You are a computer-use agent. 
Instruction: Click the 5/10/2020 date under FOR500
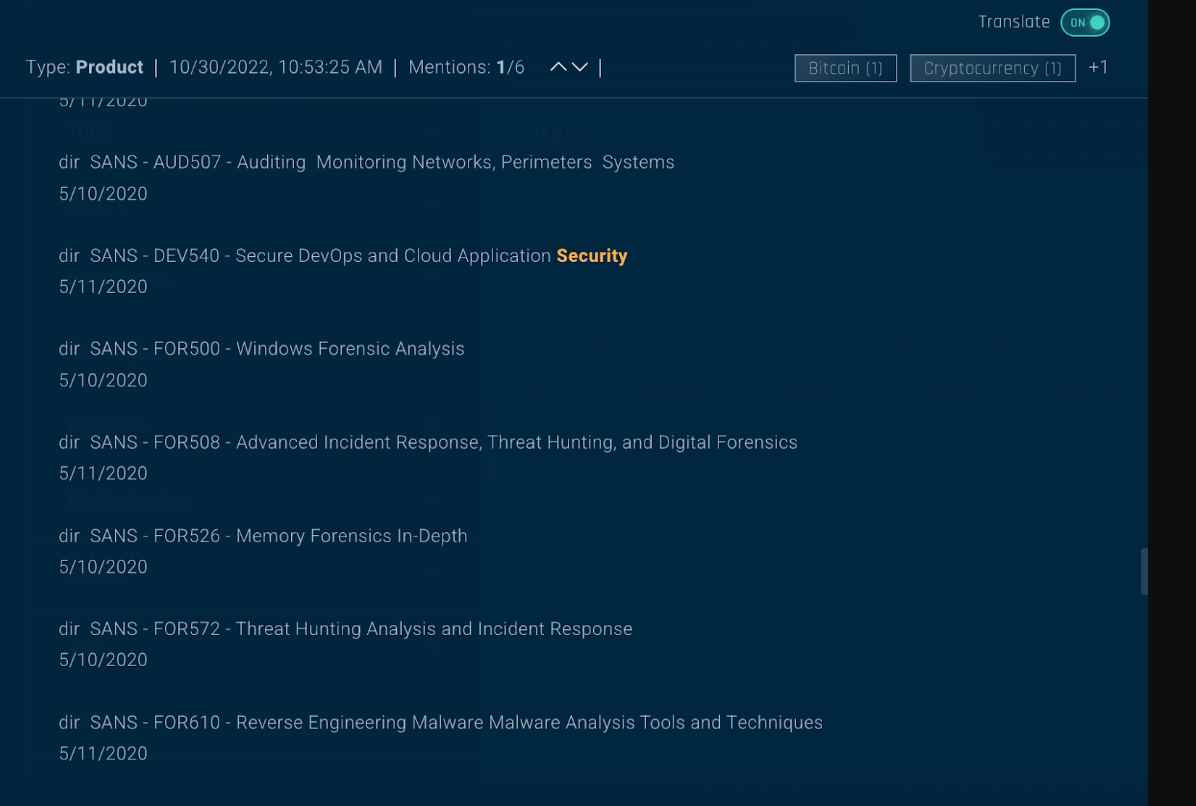tap(103, 381)
